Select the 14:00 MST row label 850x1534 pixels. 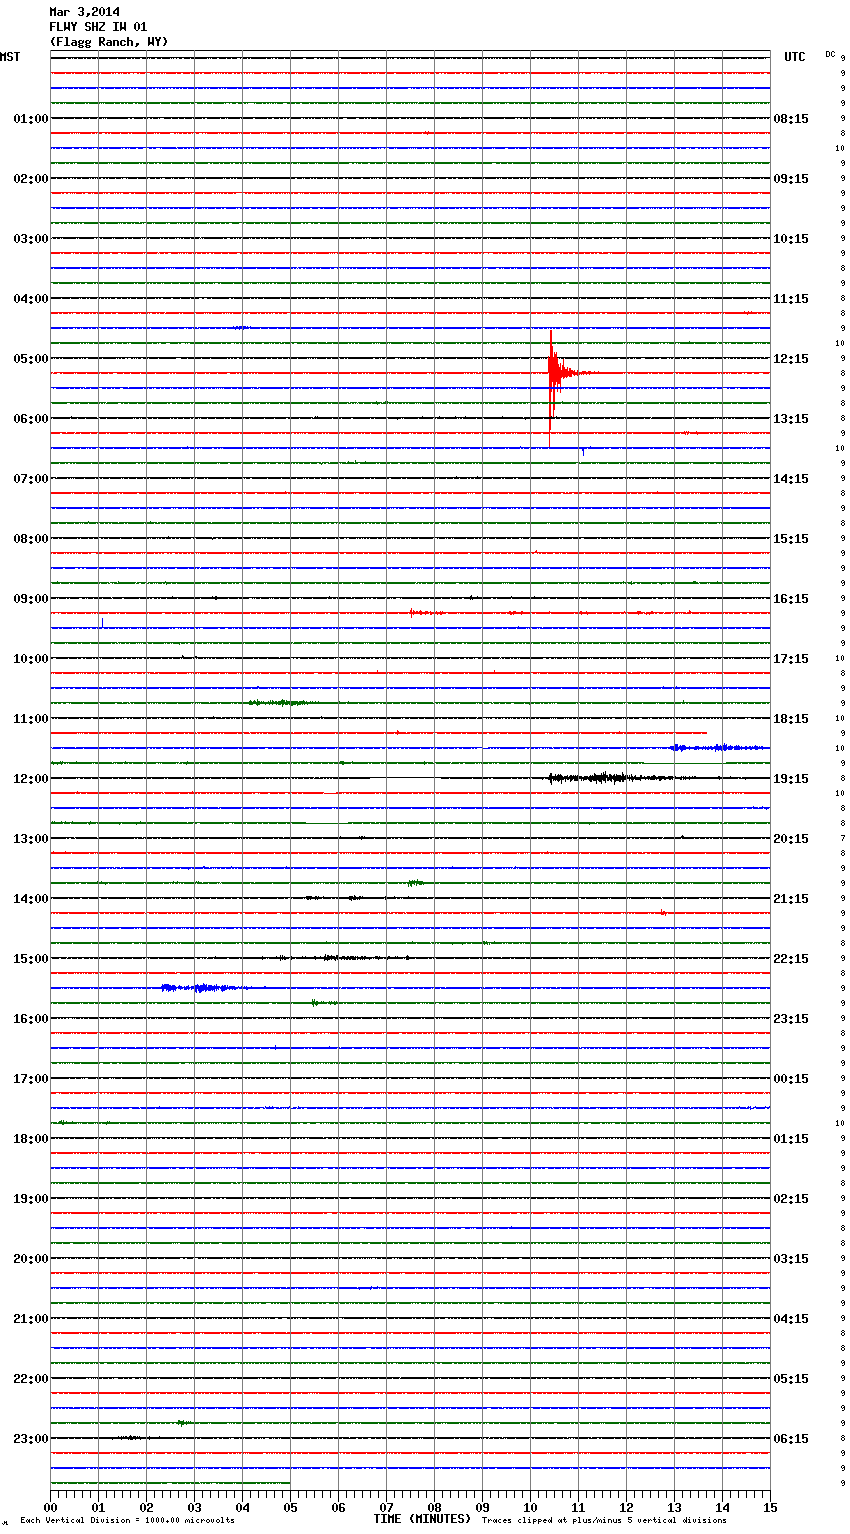coord(31,899)
